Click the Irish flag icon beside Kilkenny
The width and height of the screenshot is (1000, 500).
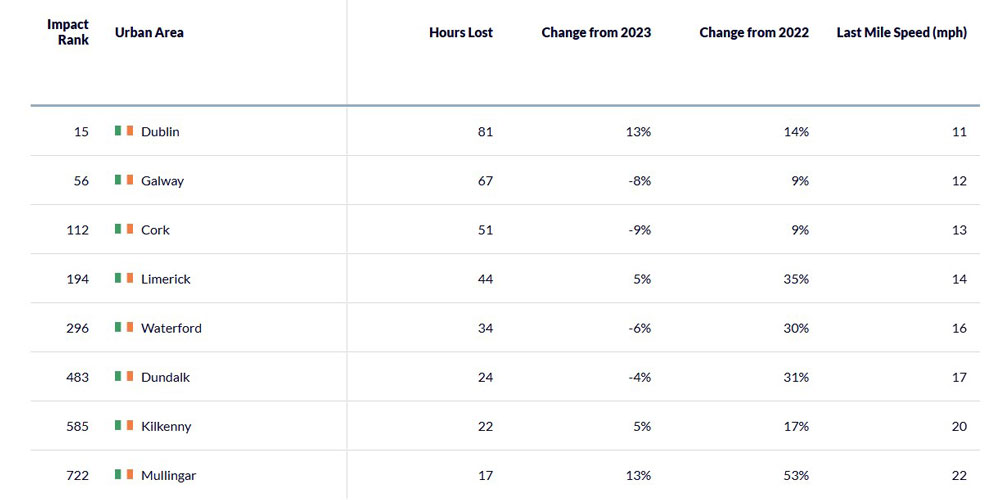[124, 425]
